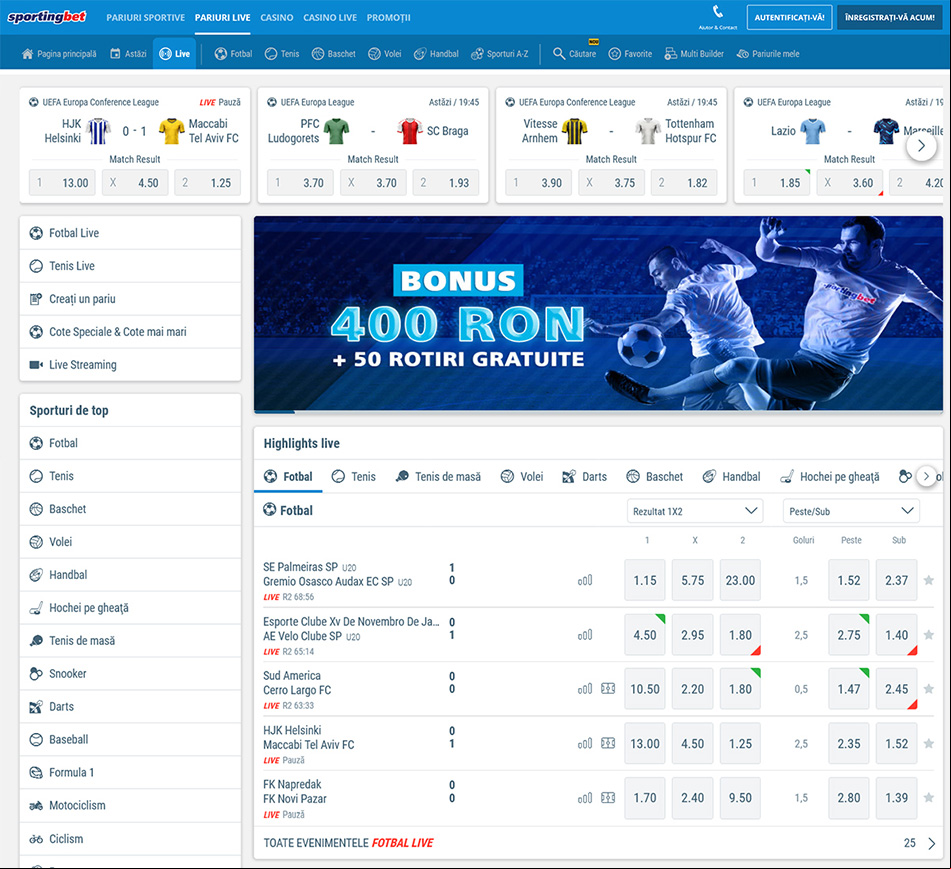The height and width of the screenshot is (869, 951).
Task: Open statistics icon for SE Palmeiras SP match
Action: (585, 580)
